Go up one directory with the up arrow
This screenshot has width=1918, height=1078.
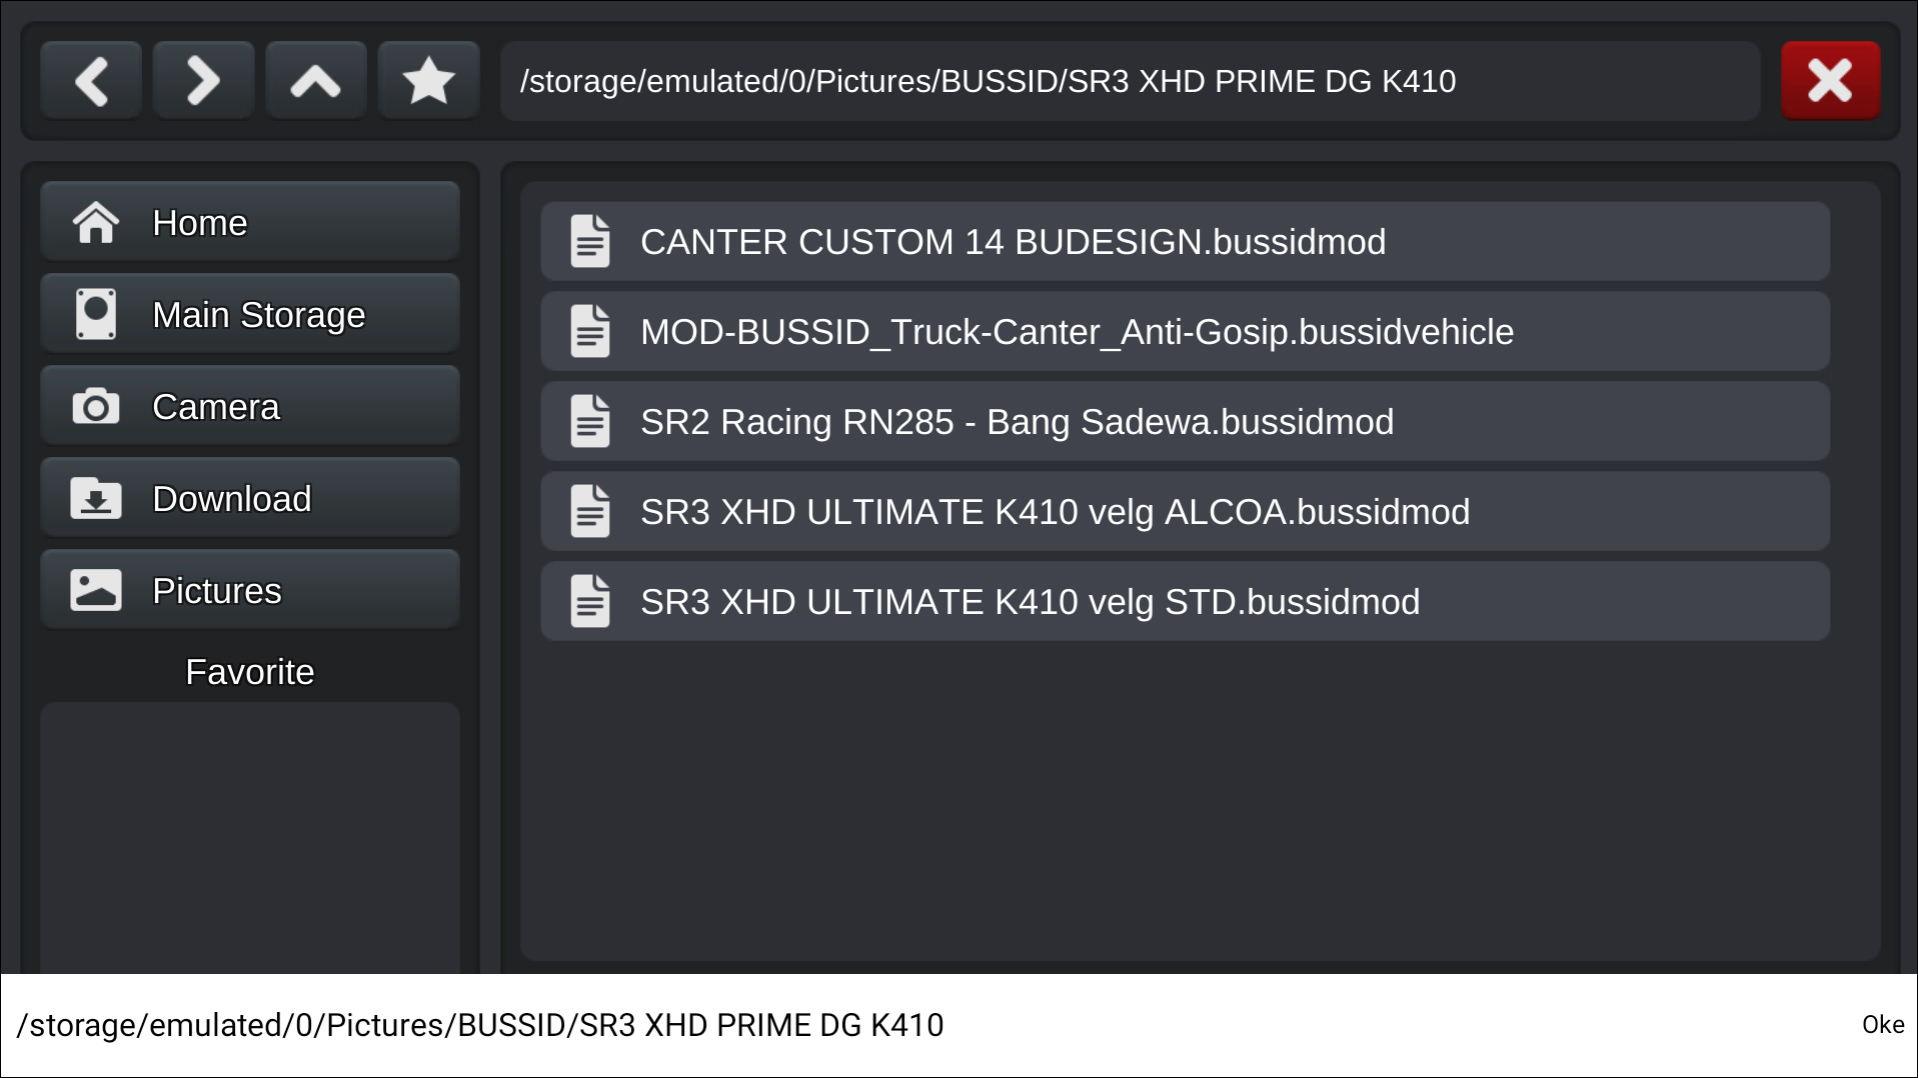(x=315, y=80)
